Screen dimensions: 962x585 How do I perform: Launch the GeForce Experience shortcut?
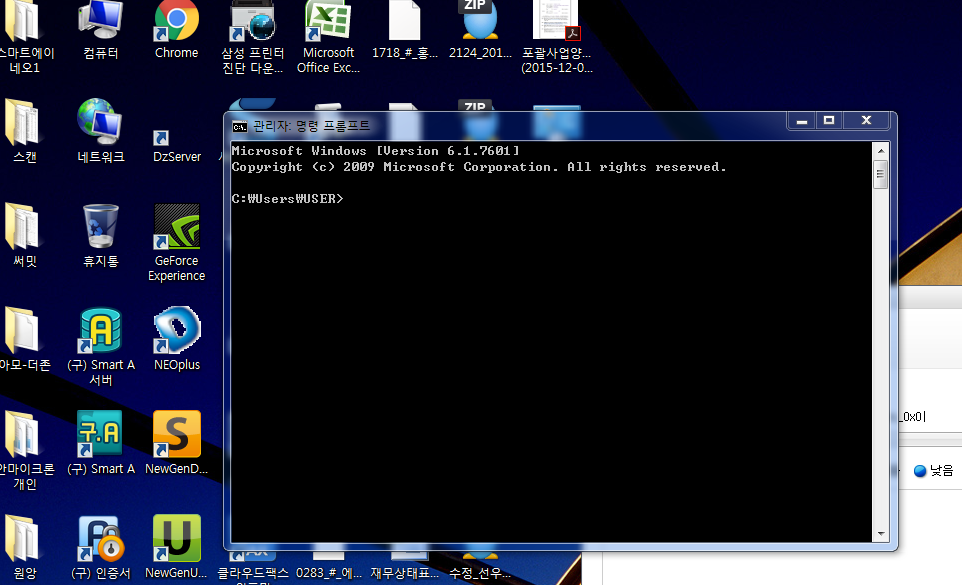point(177,242)
